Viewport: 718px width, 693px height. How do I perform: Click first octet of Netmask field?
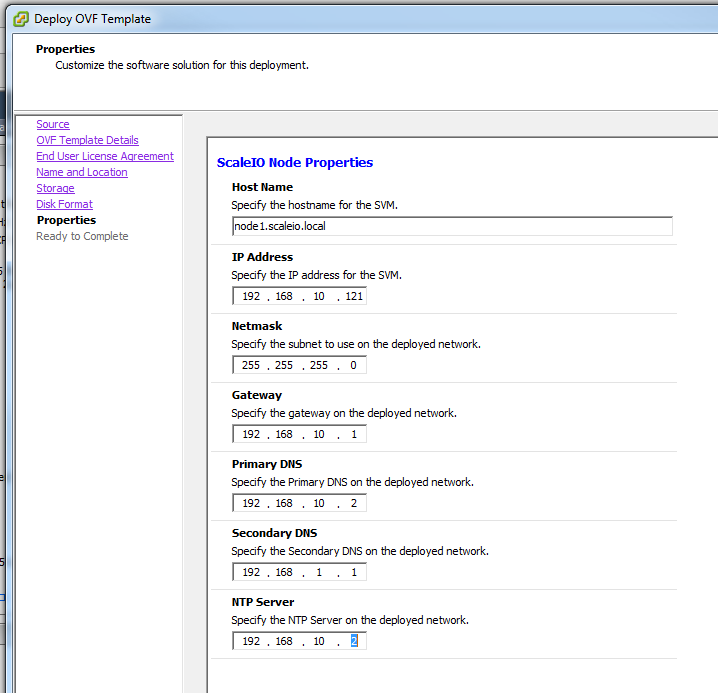(251, 366)
